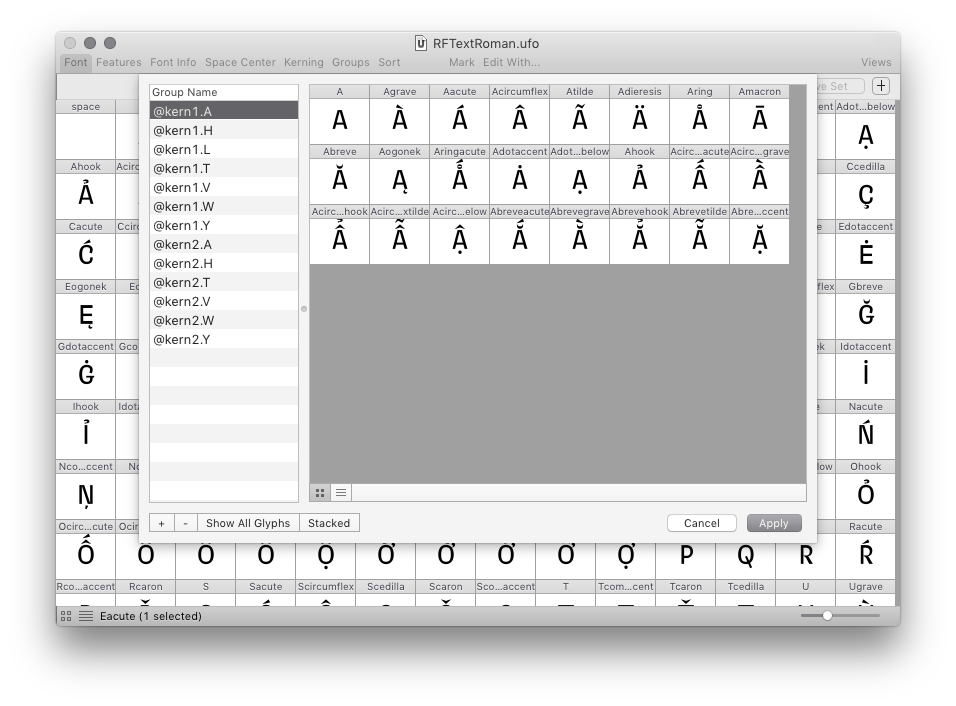Click the split view divider handle
The image size is (956, 706).
(x=304, y=309)
